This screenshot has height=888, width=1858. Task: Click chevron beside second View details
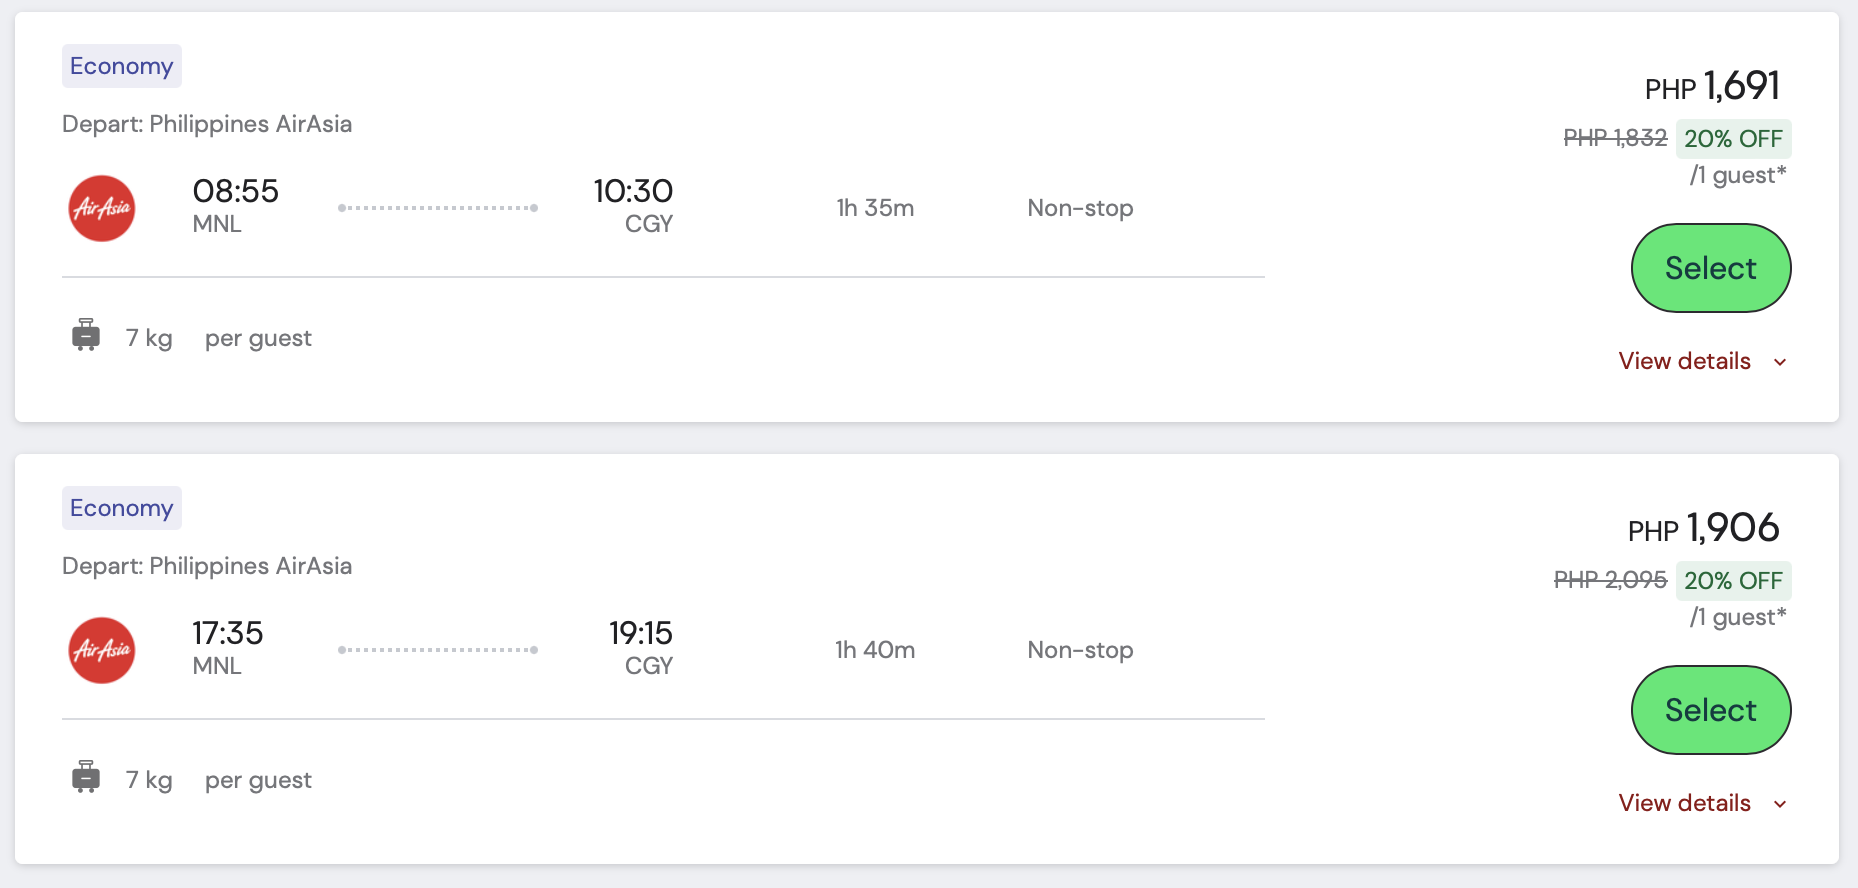pyautogui.click(x=1780, y=804)
